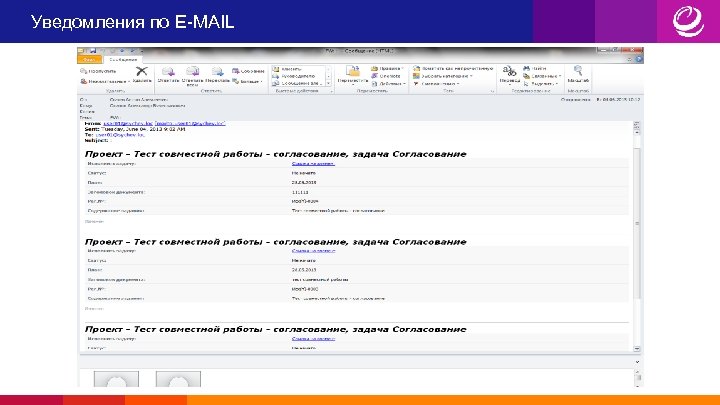
Task: Open the Junk (Нежелательная) dropdown
Action: click(106, 81)
